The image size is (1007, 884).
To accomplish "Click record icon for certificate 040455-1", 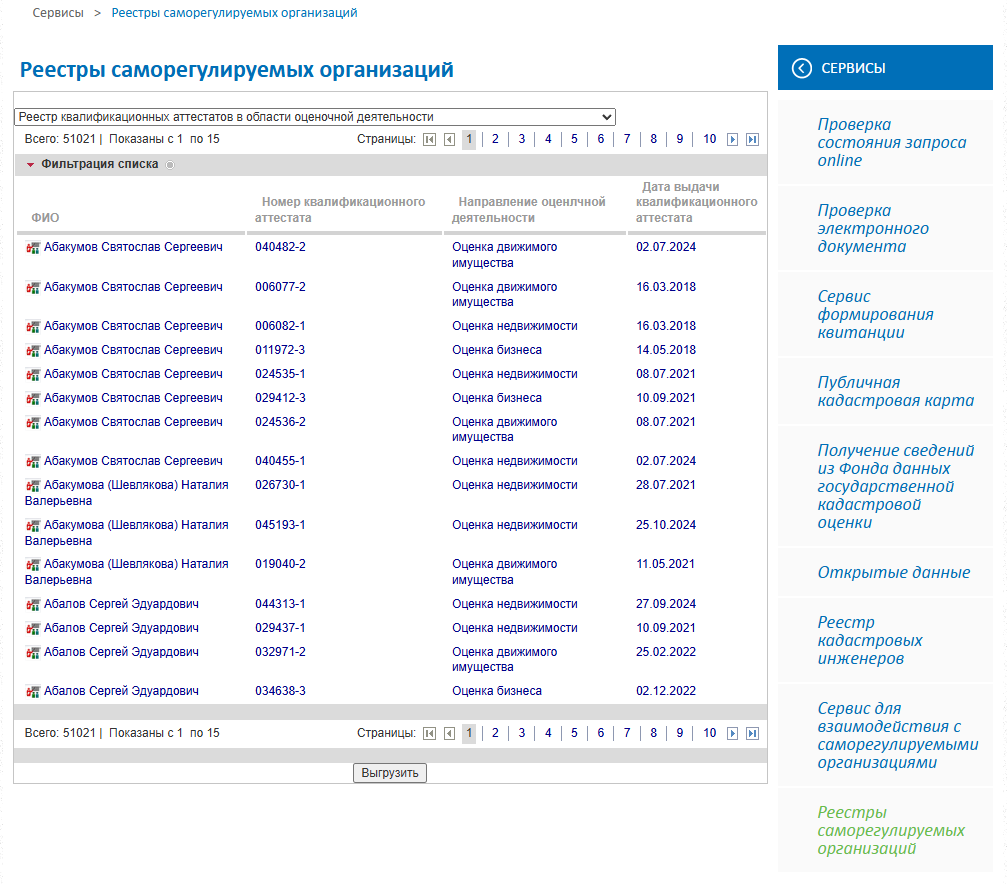I will (33, 462).
